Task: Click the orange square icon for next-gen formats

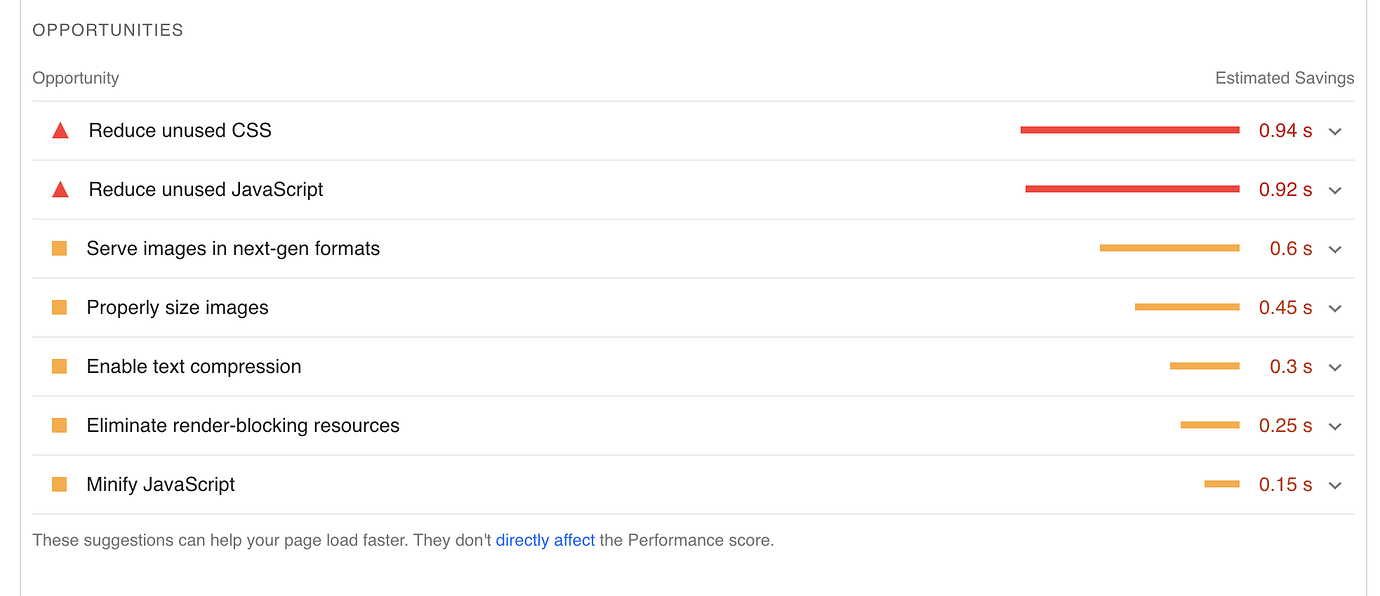Action: [x=59, y=248]
